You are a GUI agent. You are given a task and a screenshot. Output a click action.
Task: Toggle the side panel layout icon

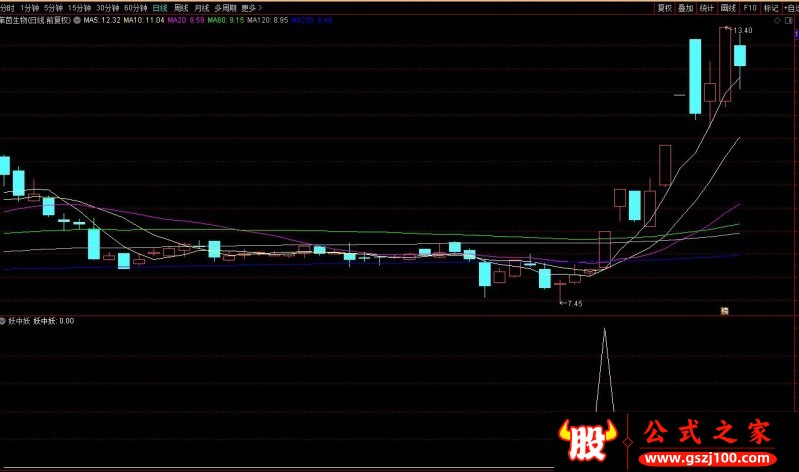coord(790,20)
